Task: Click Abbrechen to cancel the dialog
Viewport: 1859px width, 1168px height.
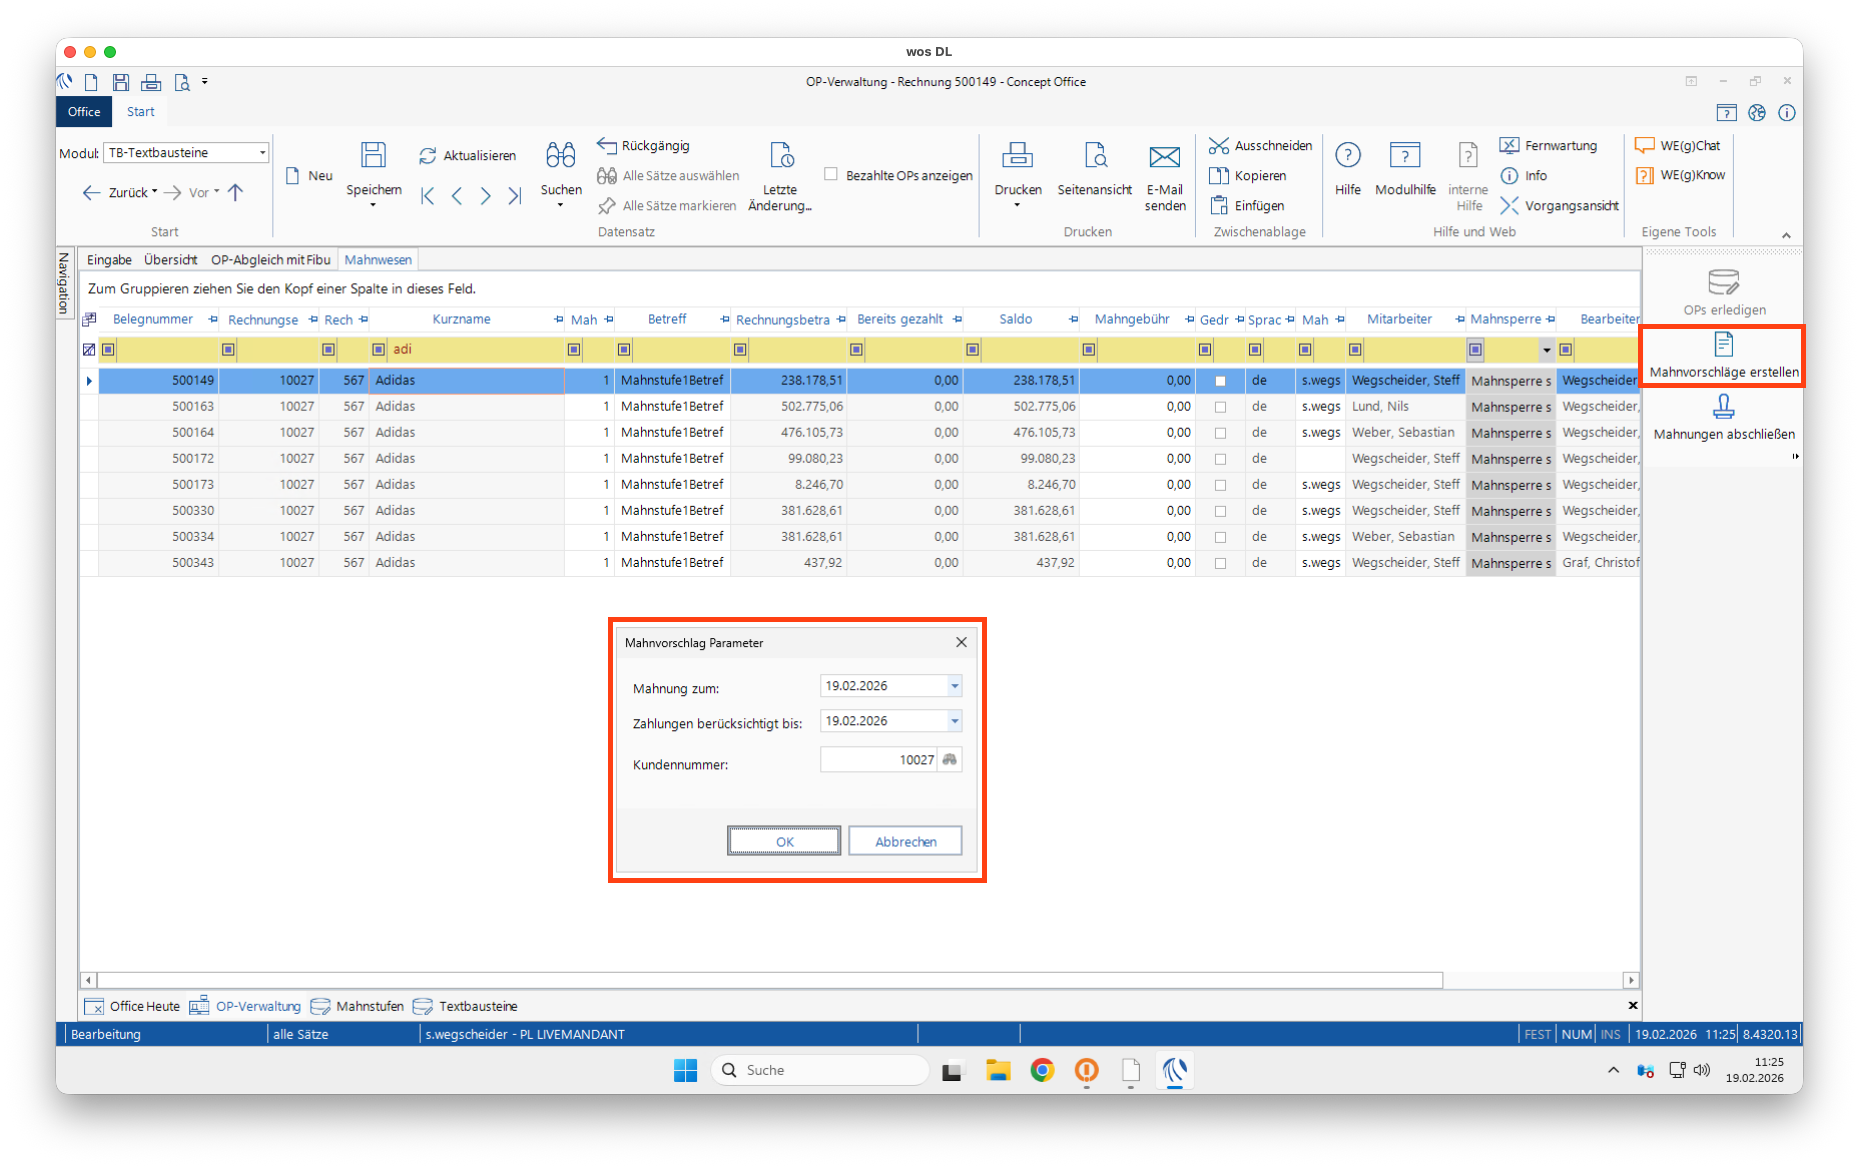Action: point(905,841)
